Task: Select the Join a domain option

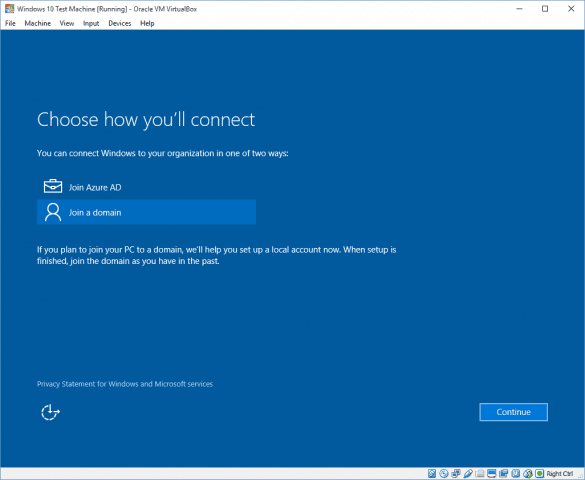Action: [x=146, y=212]
